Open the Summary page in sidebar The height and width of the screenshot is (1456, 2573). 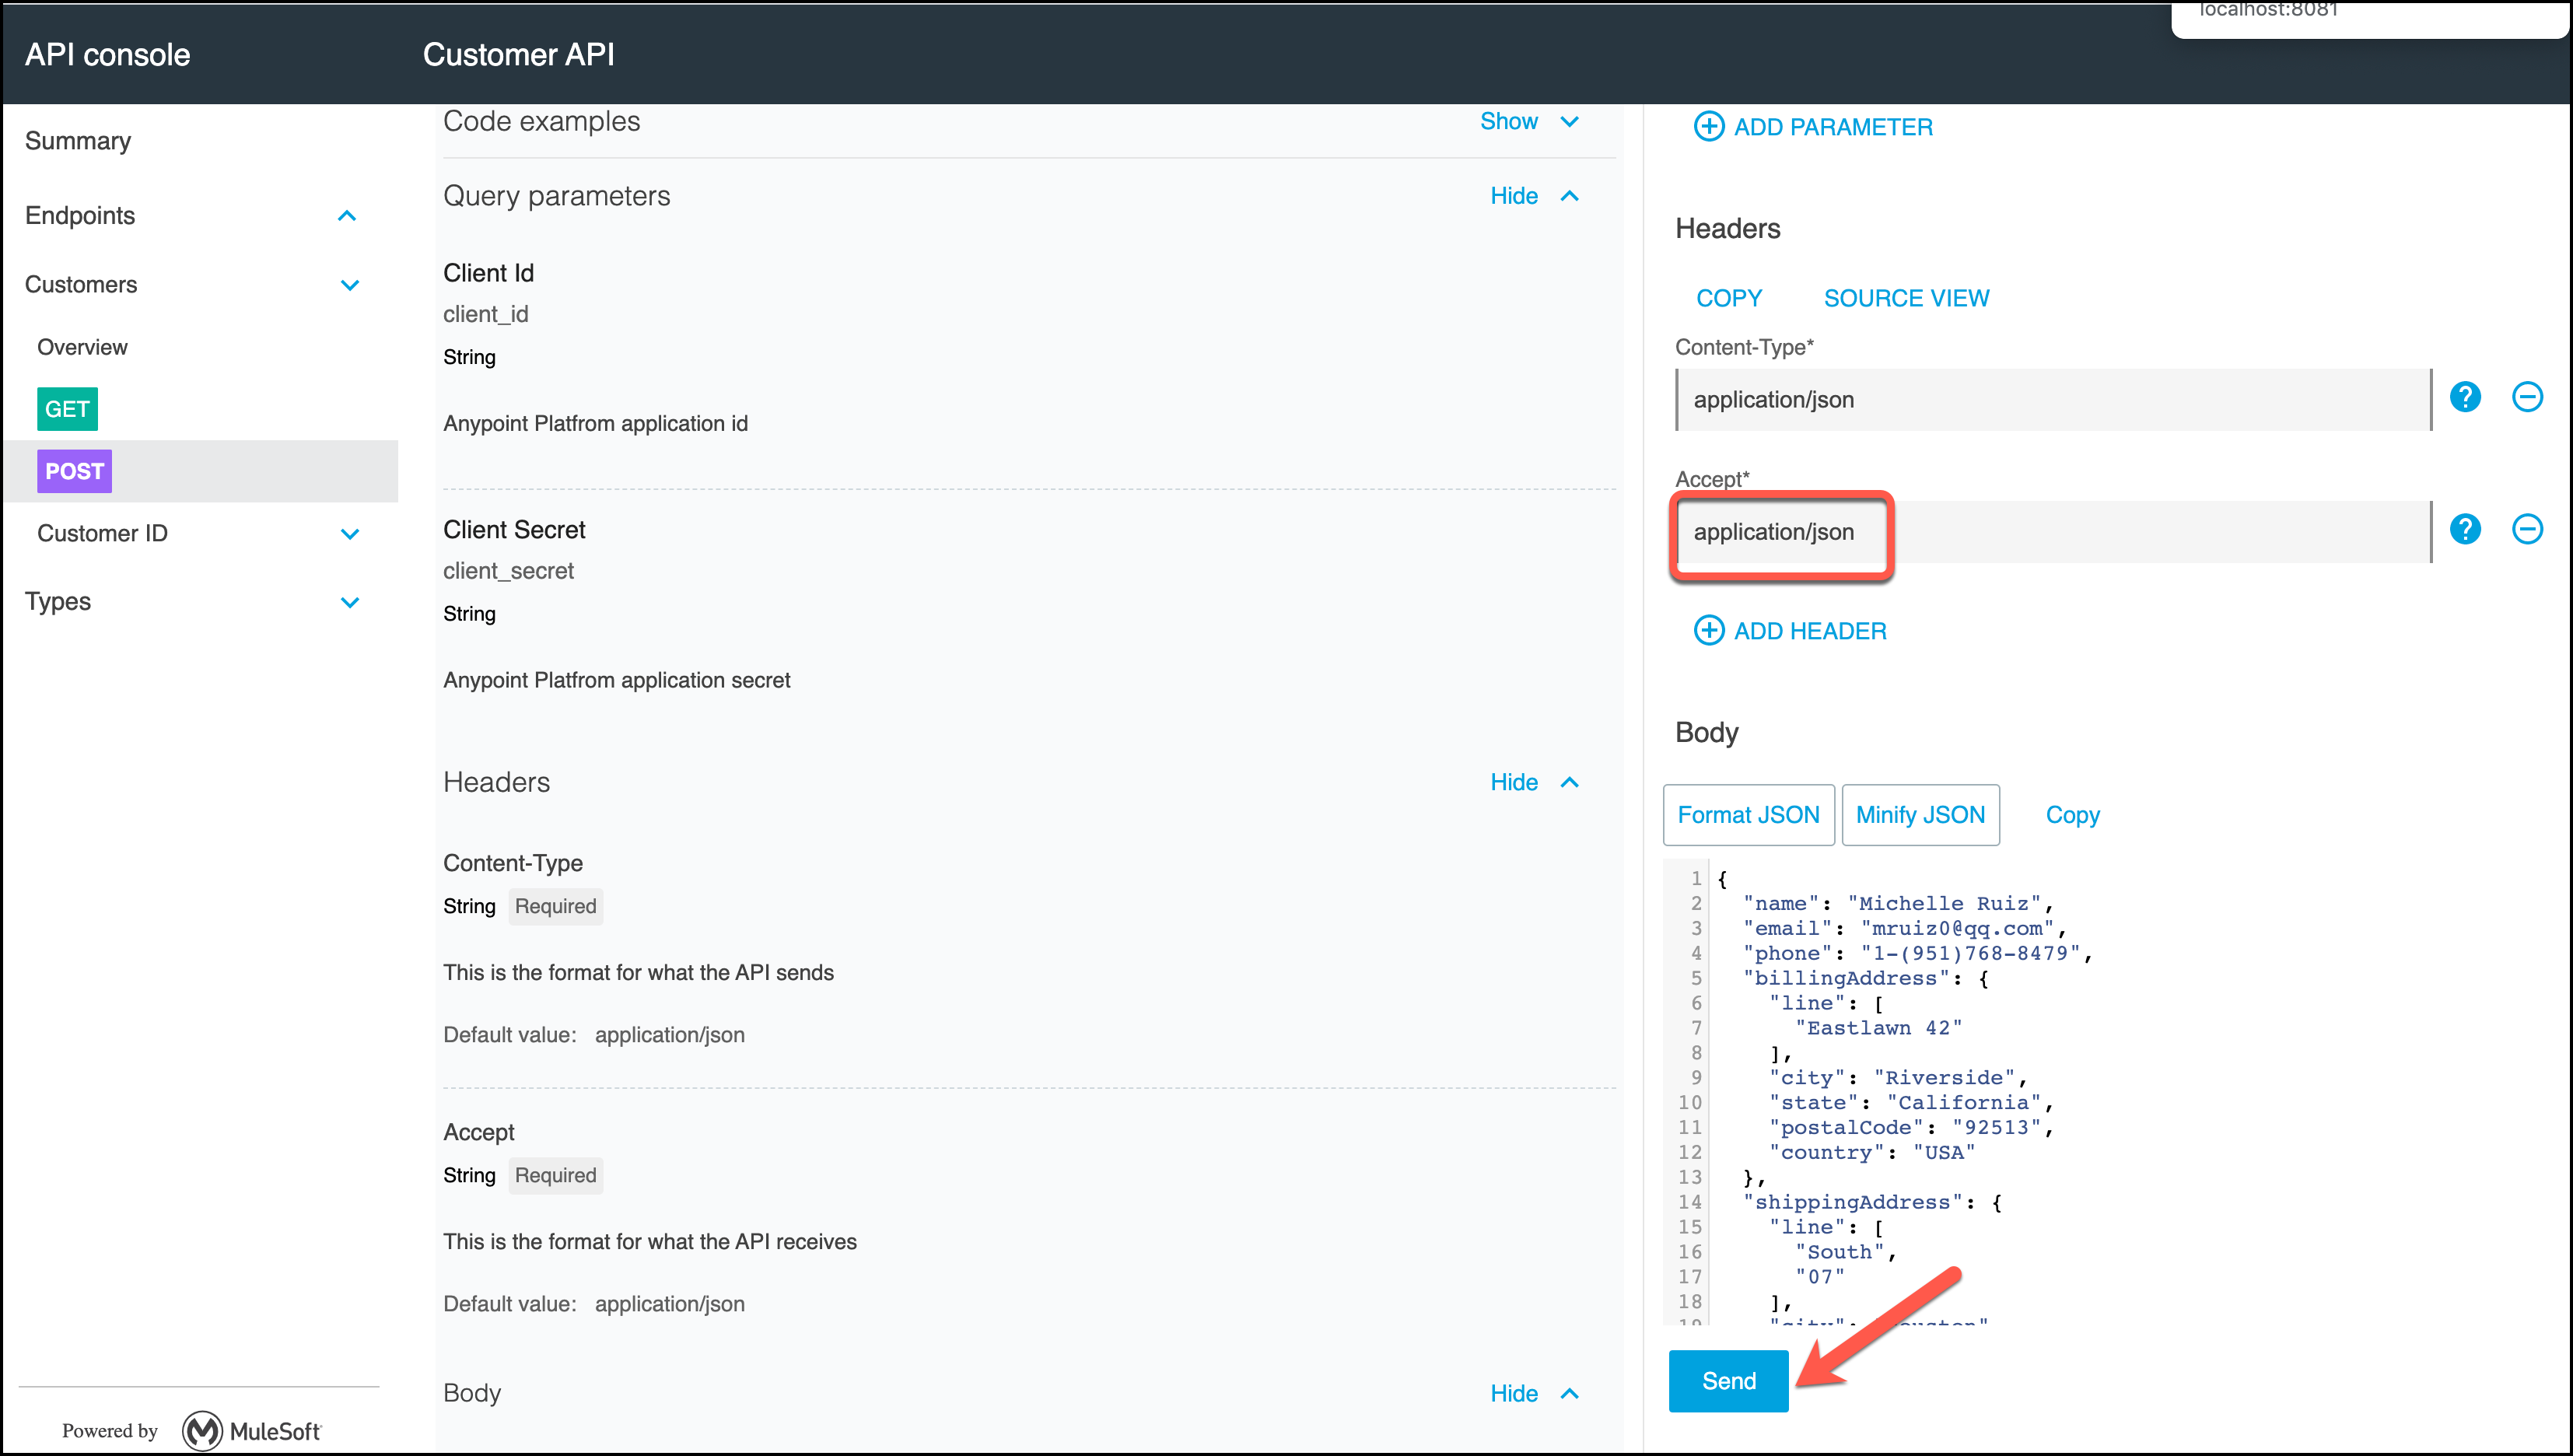78,141
